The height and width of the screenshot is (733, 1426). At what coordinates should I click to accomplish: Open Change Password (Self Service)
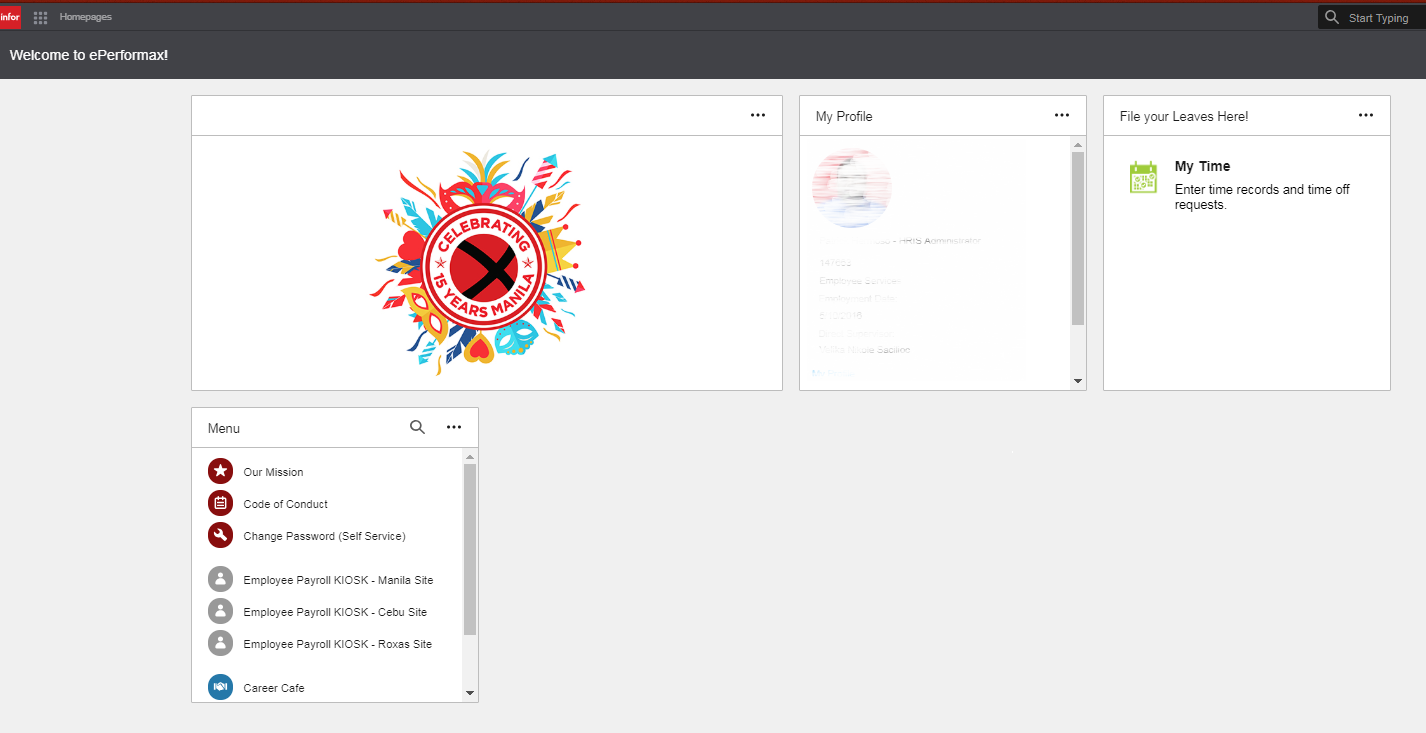tap(324, 536)
